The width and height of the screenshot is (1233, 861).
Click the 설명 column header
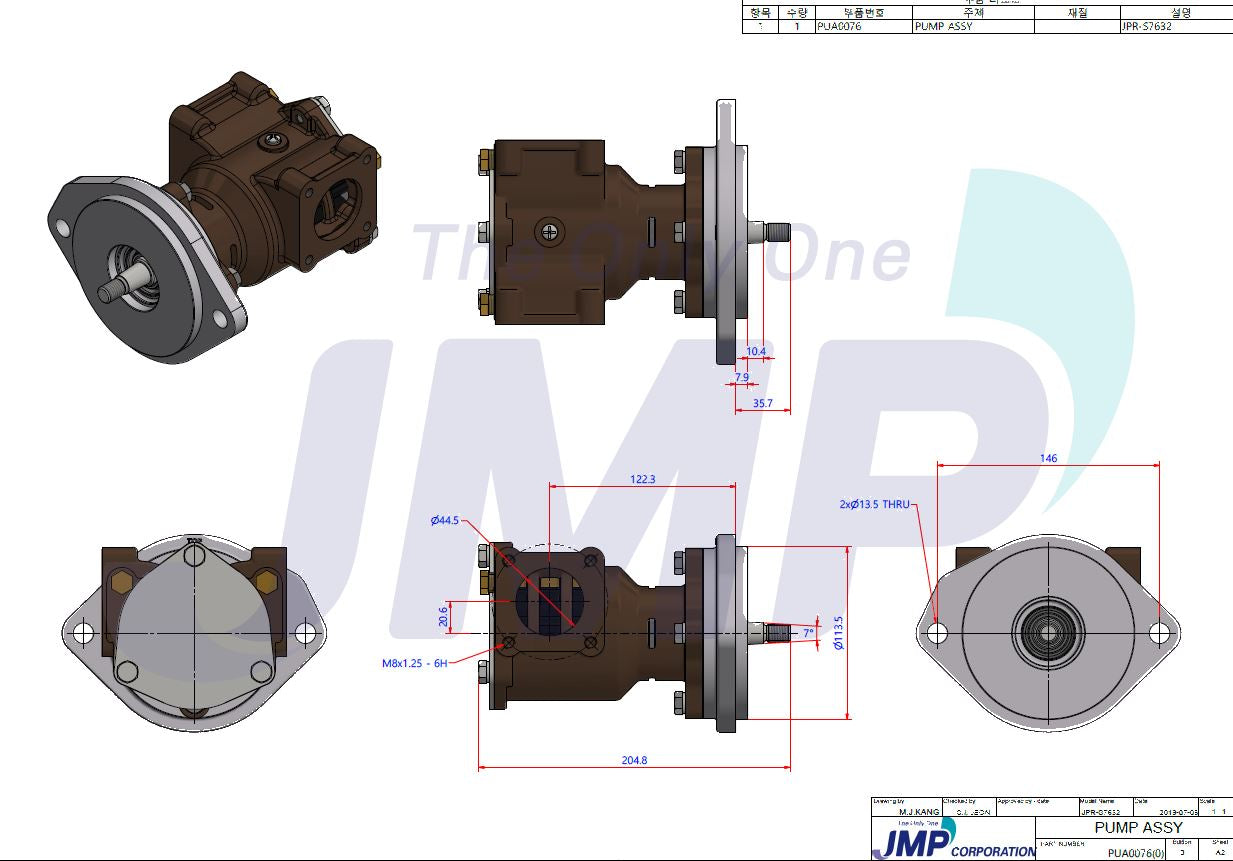(1180, 13)
